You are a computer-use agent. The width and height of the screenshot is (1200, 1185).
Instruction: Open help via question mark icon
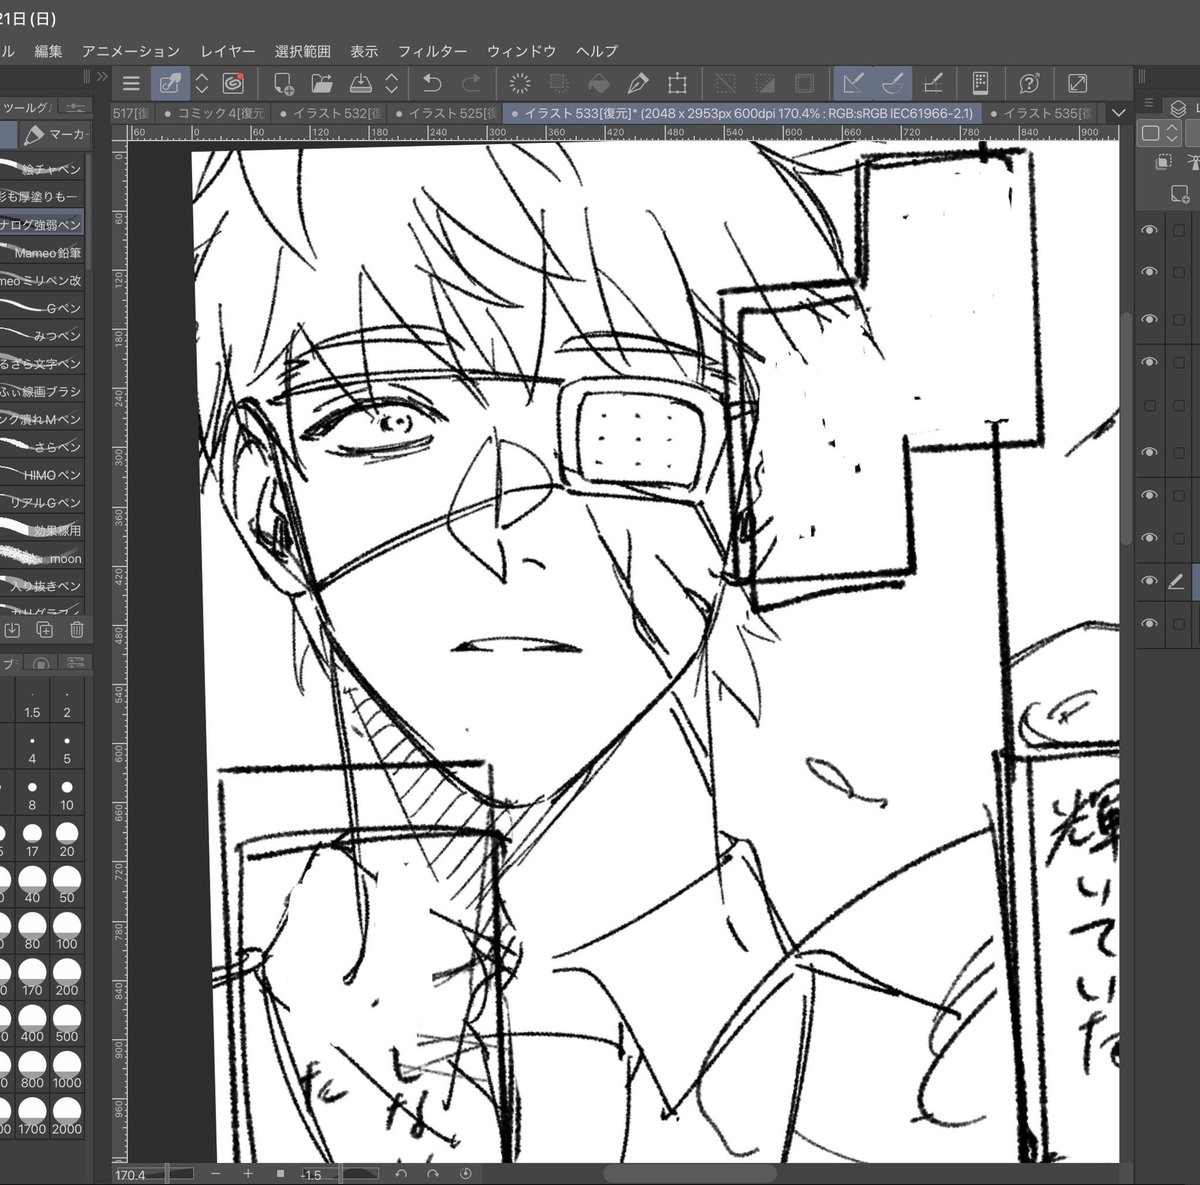pos(1029,84)
